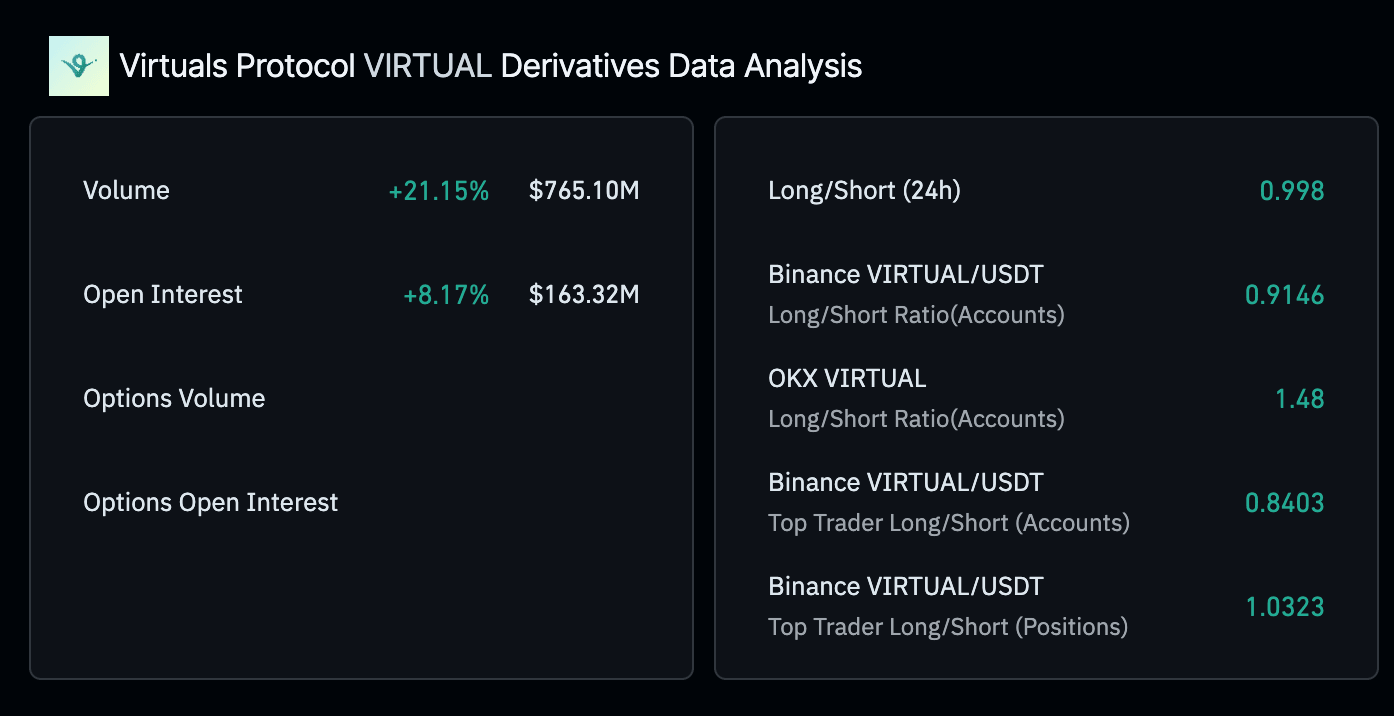Click the 0.998 long/short ratio value
Image resolution: width=1394 pixels, height=716 pixels.
tap(1292, 191)
